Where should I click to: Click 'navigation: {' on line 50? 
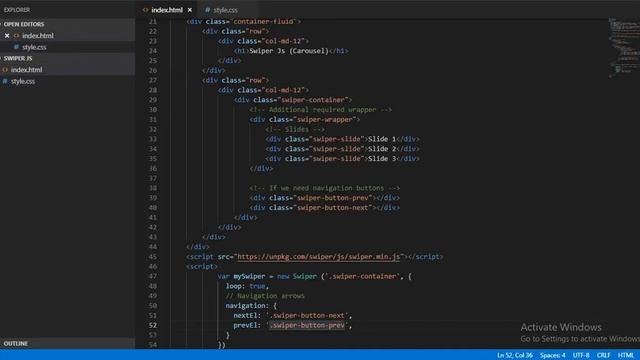click(251, 306)
